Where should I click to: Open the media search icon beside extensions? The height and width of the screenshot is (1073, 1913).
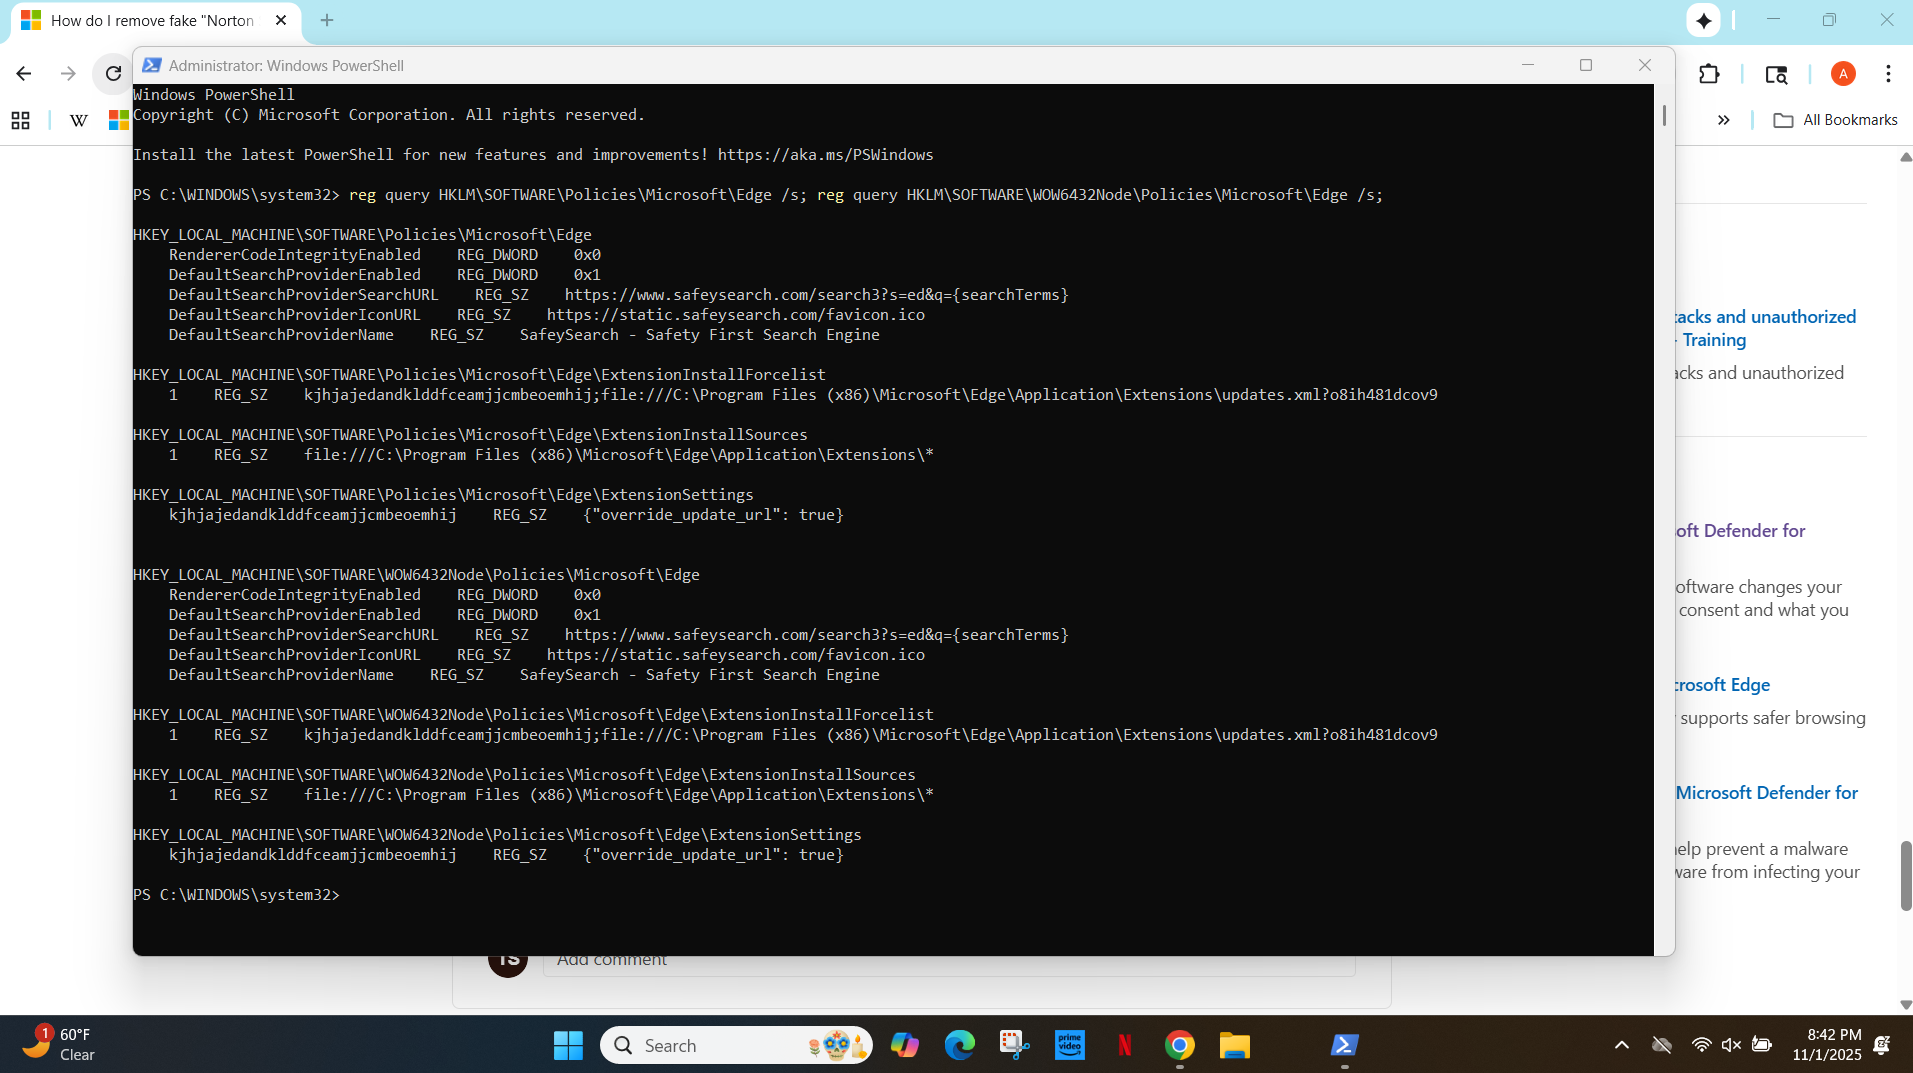pyautogui.click(x=1776, y=74)
